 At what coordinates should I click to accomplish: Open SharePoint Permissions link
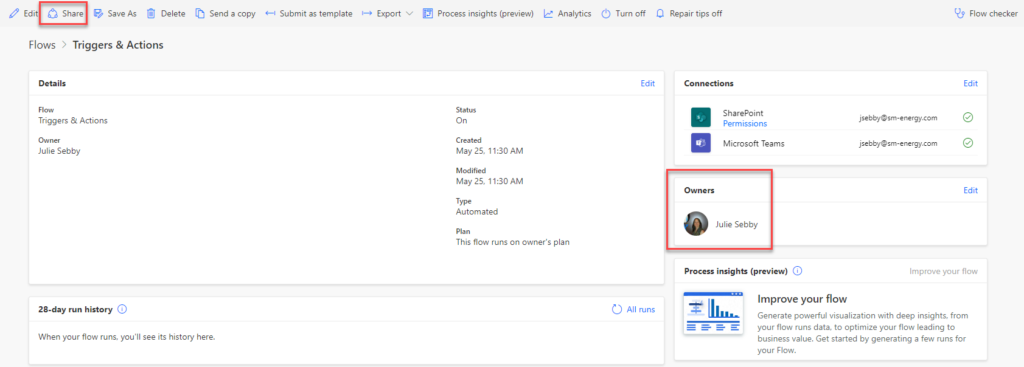click(x=744, y=123)
